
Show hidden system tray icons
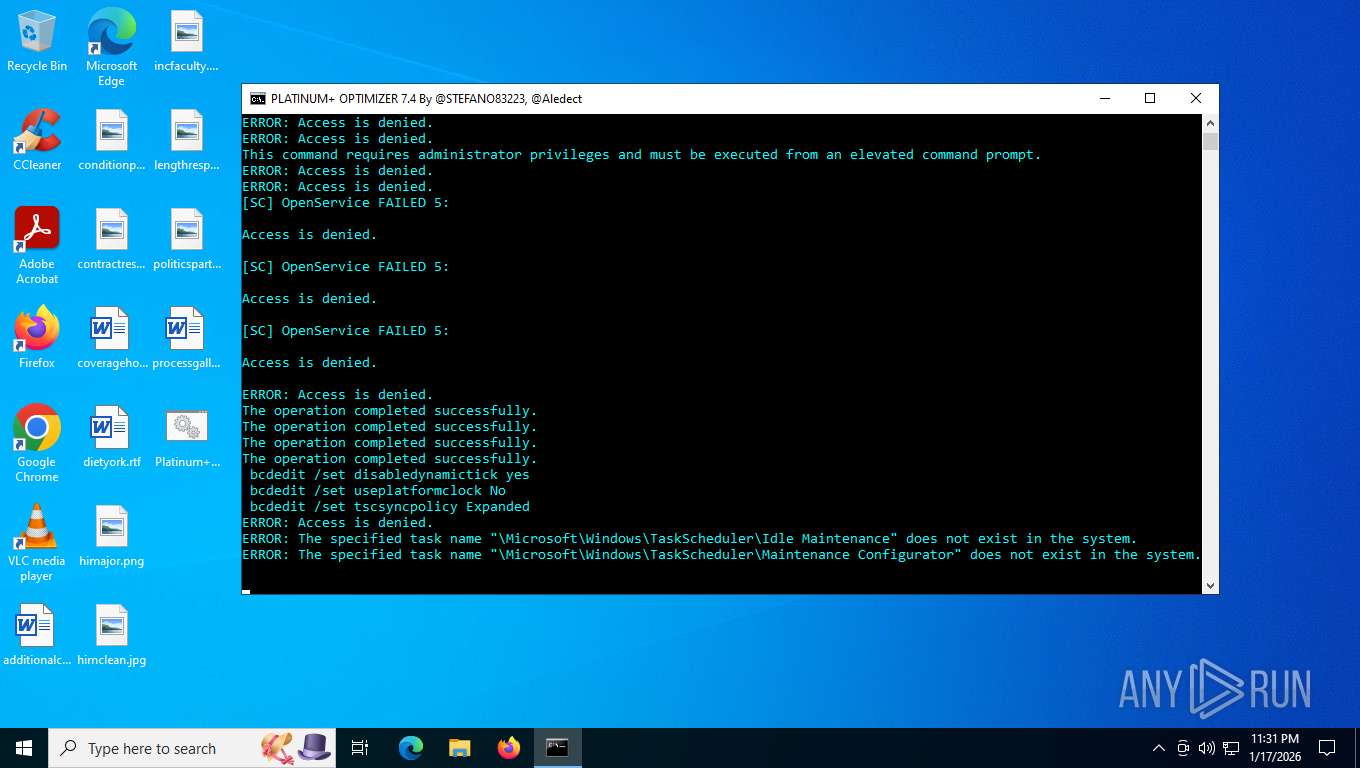tap(1159, 748)
